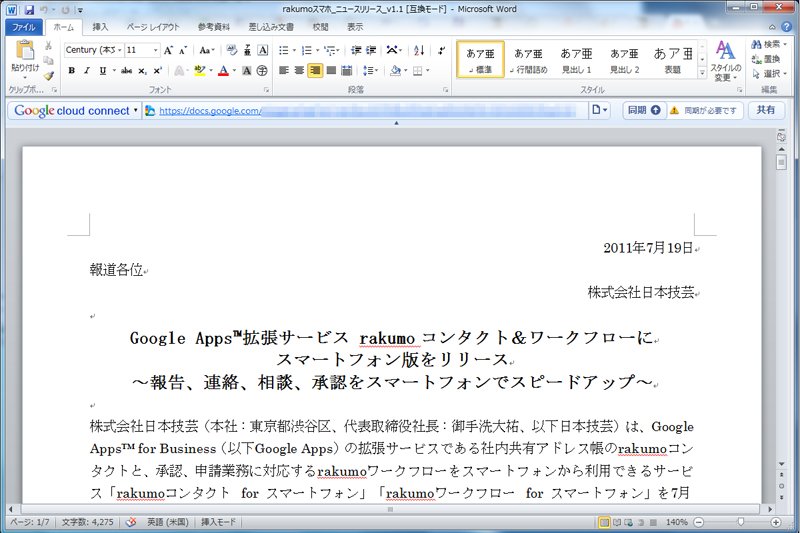
Task: Click the character shading (gray A) icon
Action: (247, 71)
